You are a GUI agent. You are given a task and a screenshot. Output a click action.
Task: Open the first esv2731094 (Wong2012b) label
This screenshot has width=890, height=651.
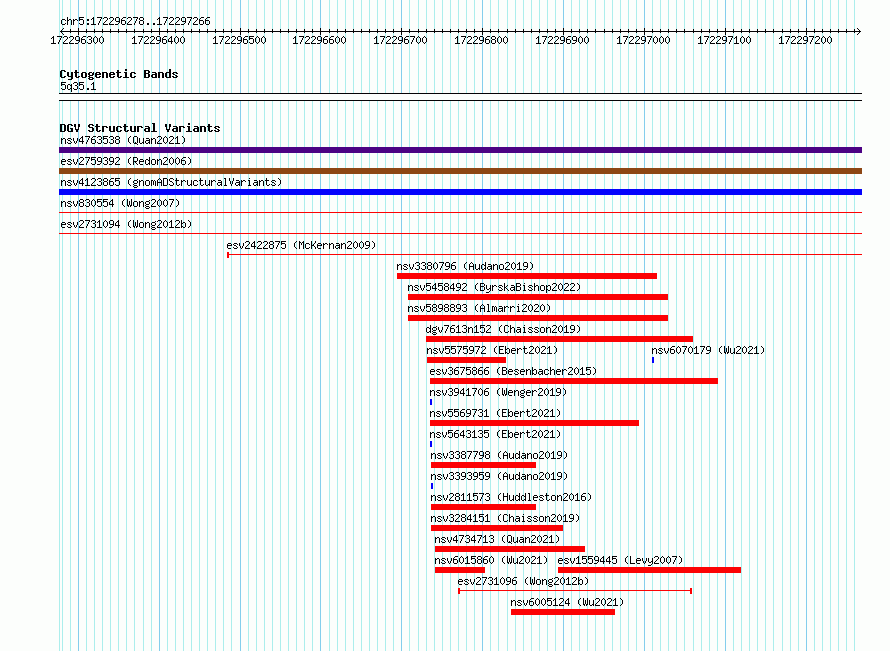(x=126, y=224)
